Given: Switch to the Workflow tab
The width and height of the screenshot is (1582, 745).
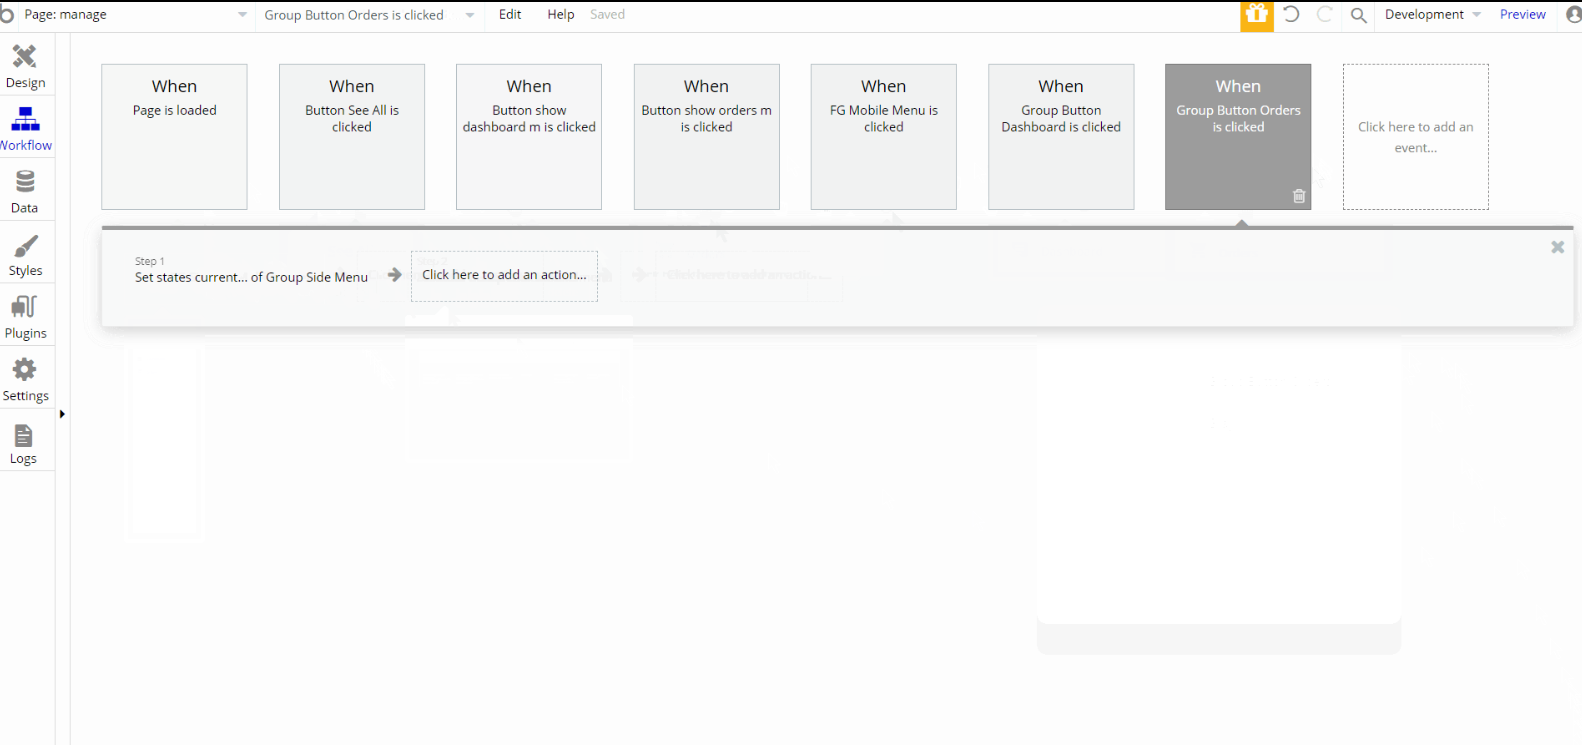Looking at the screenshot, I should coord(25,129).
